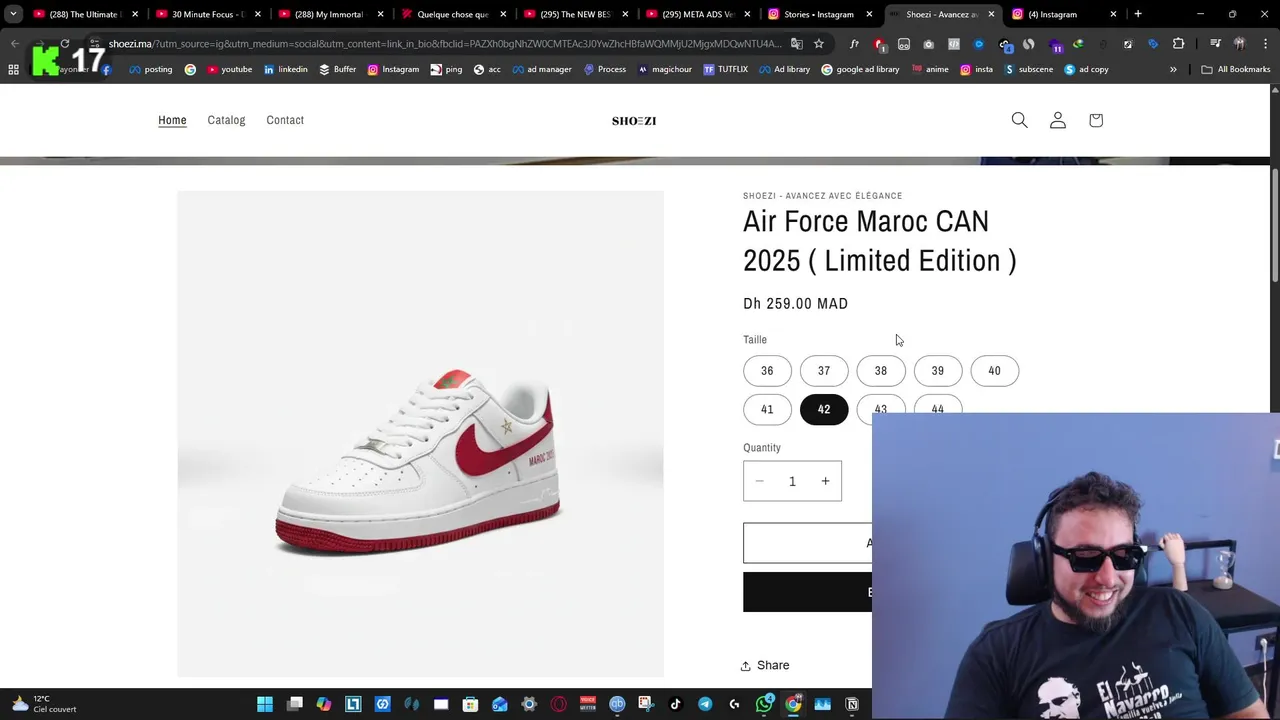Select size 37
This screenshot has width=1280, height=720.
824,371
